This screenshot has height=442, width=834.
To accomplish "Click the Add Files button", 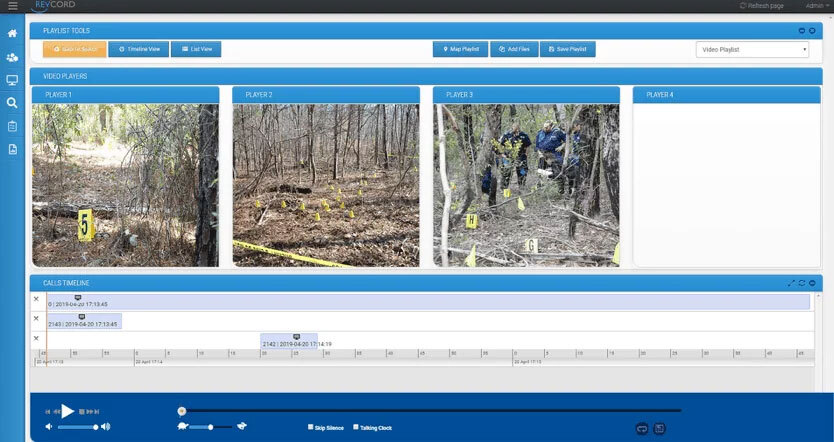I will coord(512,49).
